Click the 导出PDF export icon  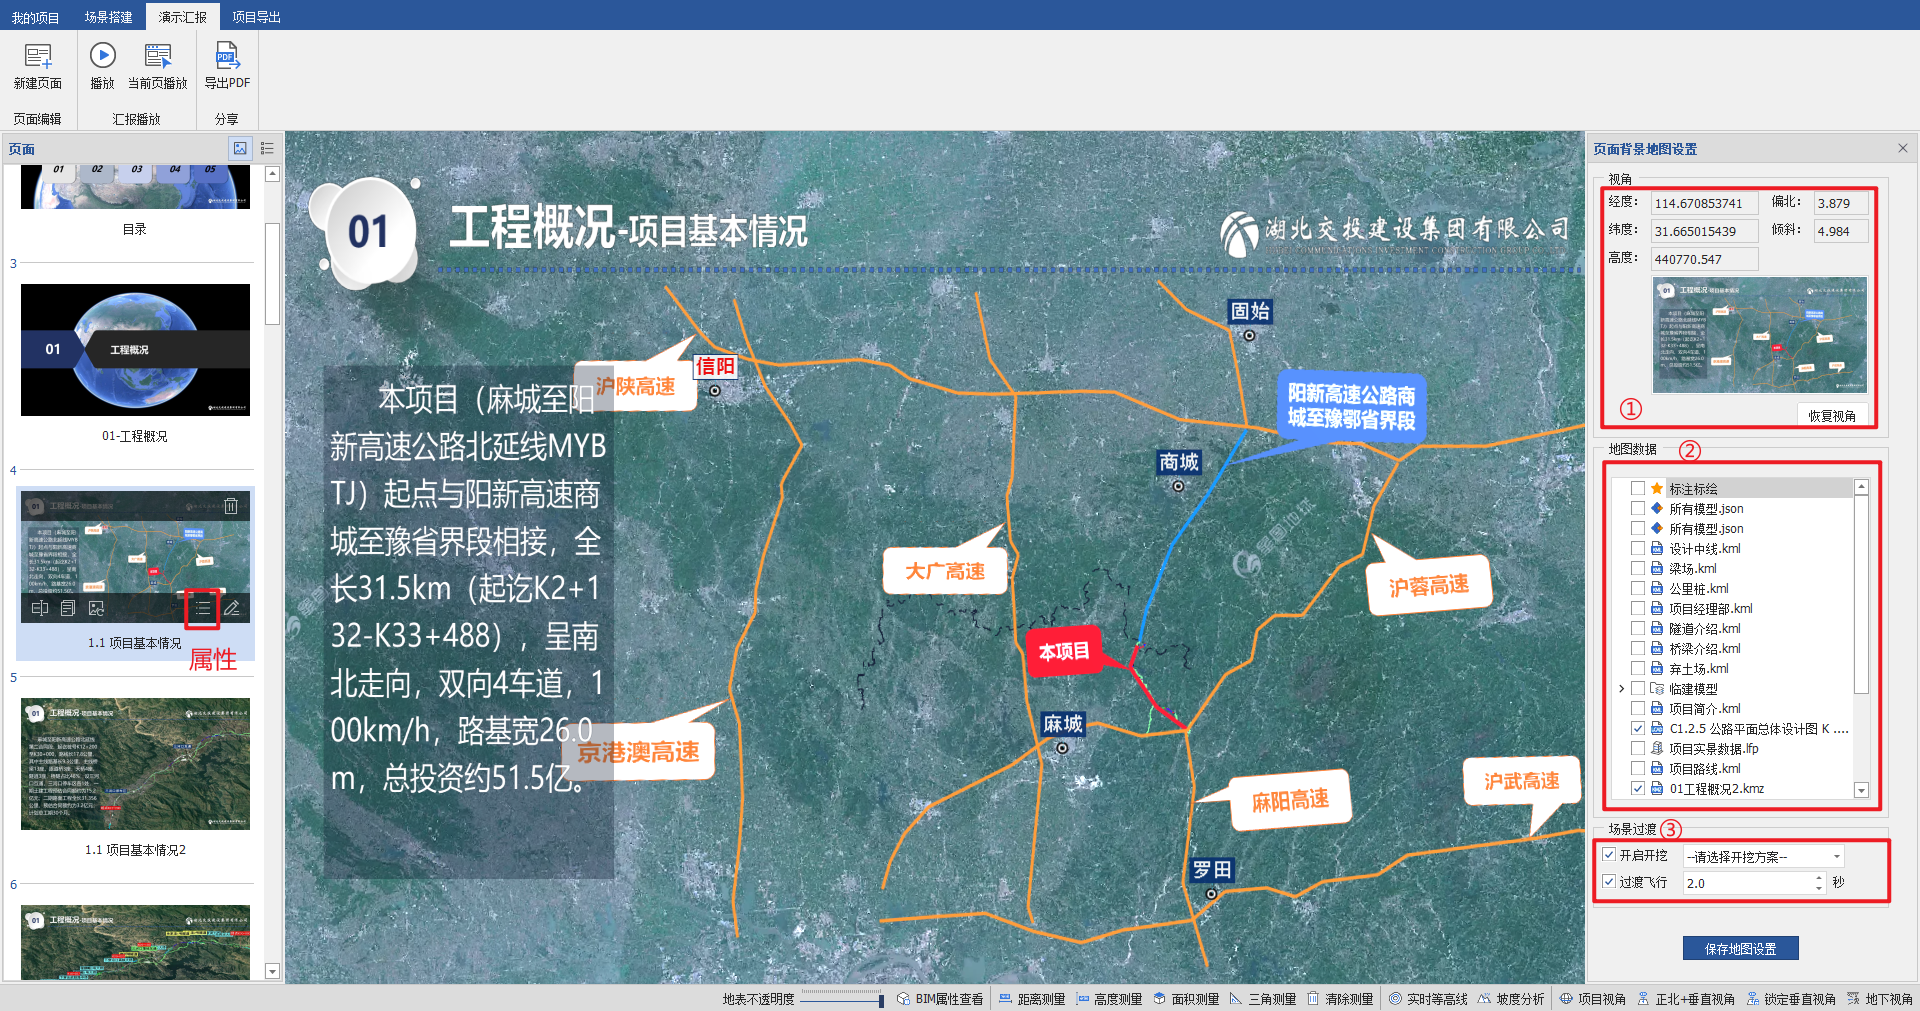point(227,57)
